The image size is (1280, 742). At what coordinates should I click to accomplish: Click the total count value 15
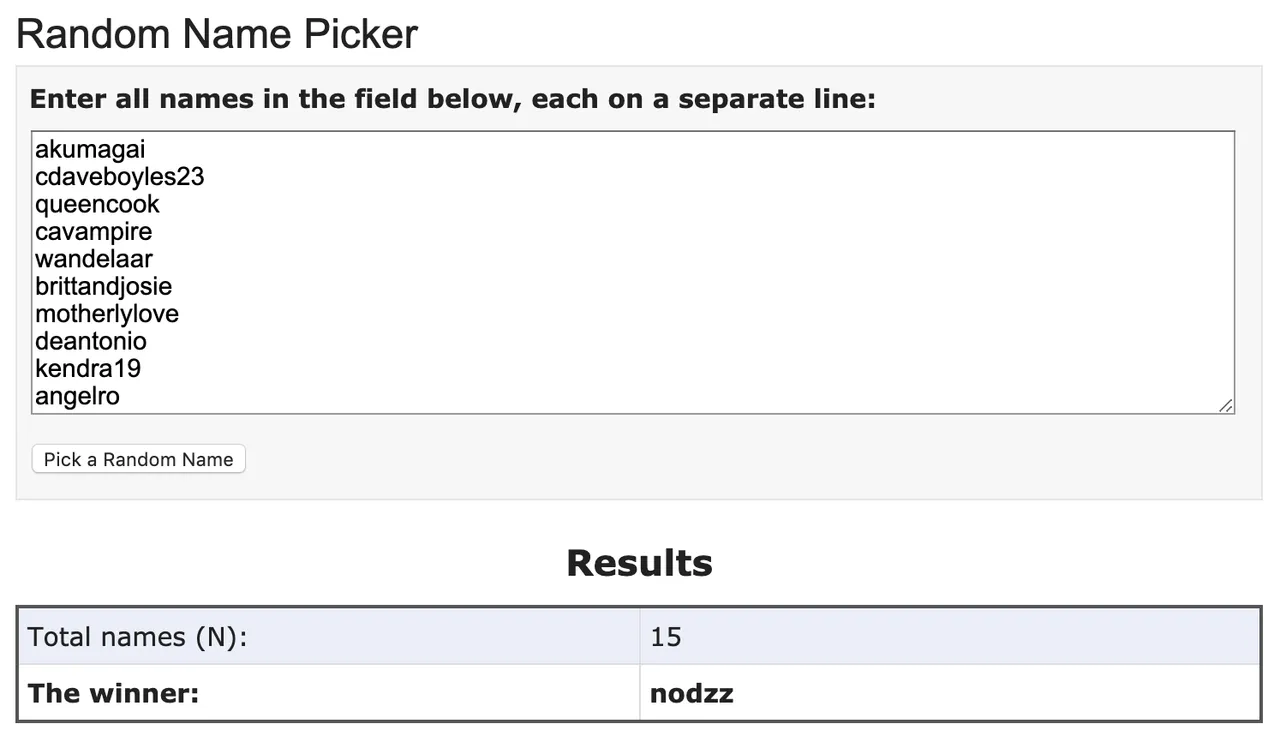(665, 637)
